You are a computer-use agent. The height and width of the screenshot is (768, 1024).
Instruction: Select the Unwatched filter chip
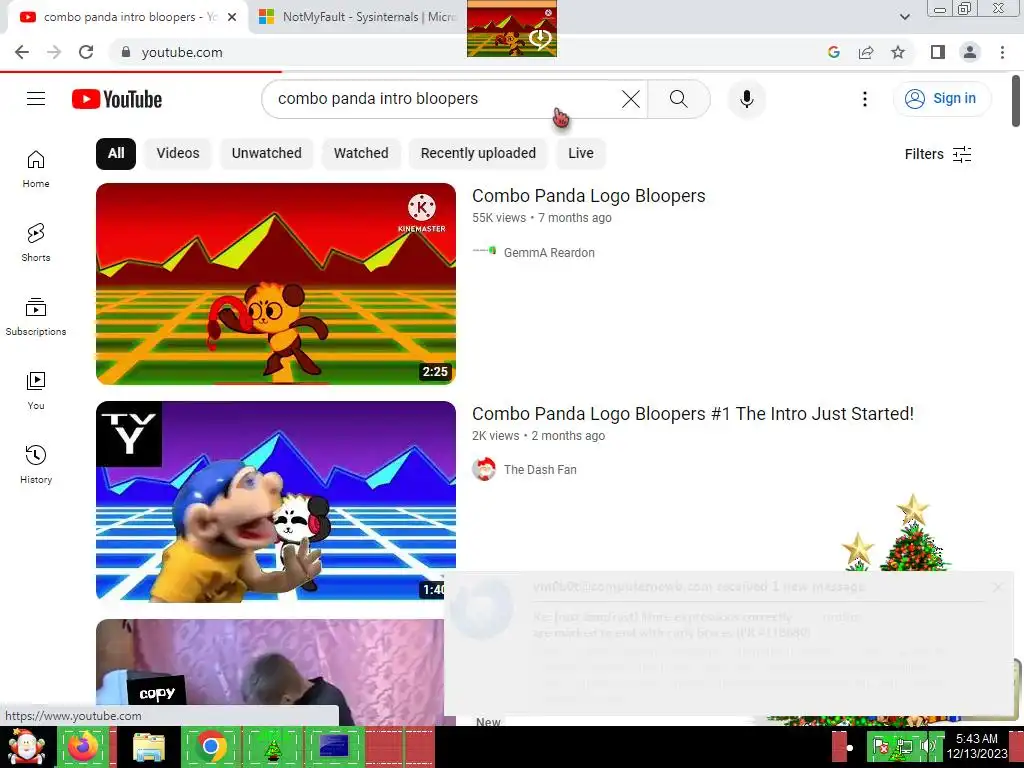point(266,153)
